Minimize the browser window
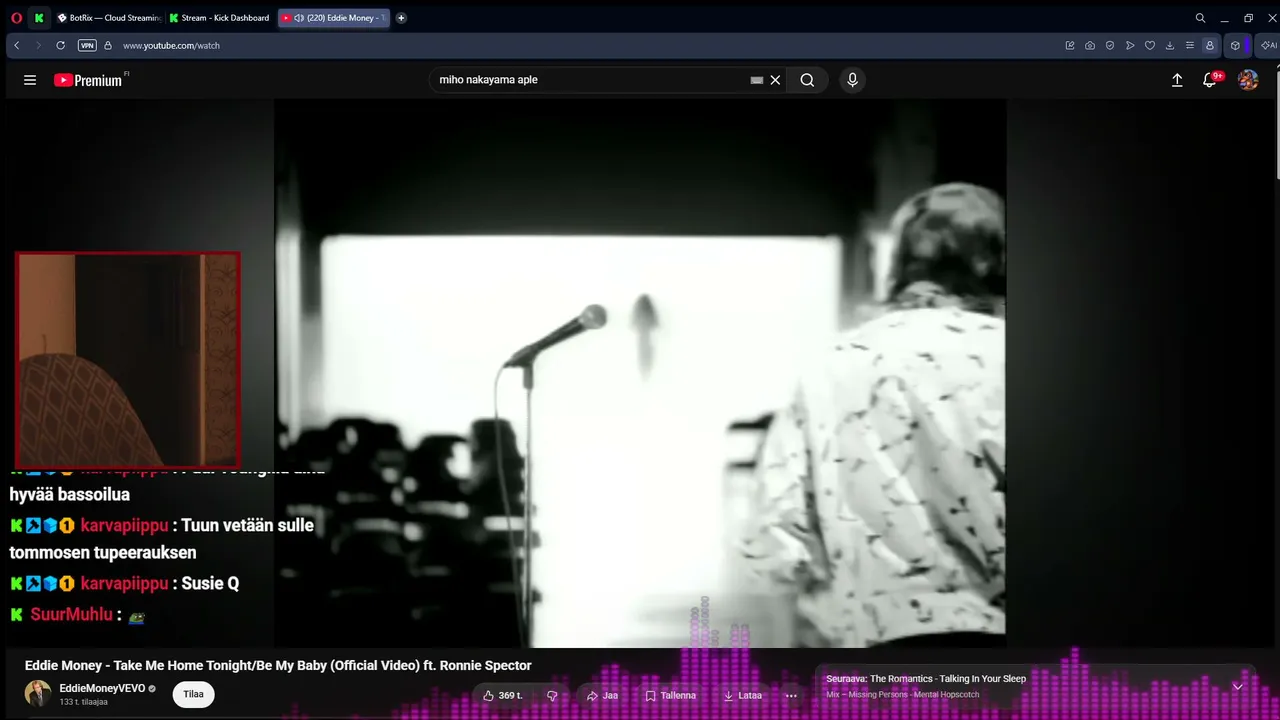 tap(1224, 18)
